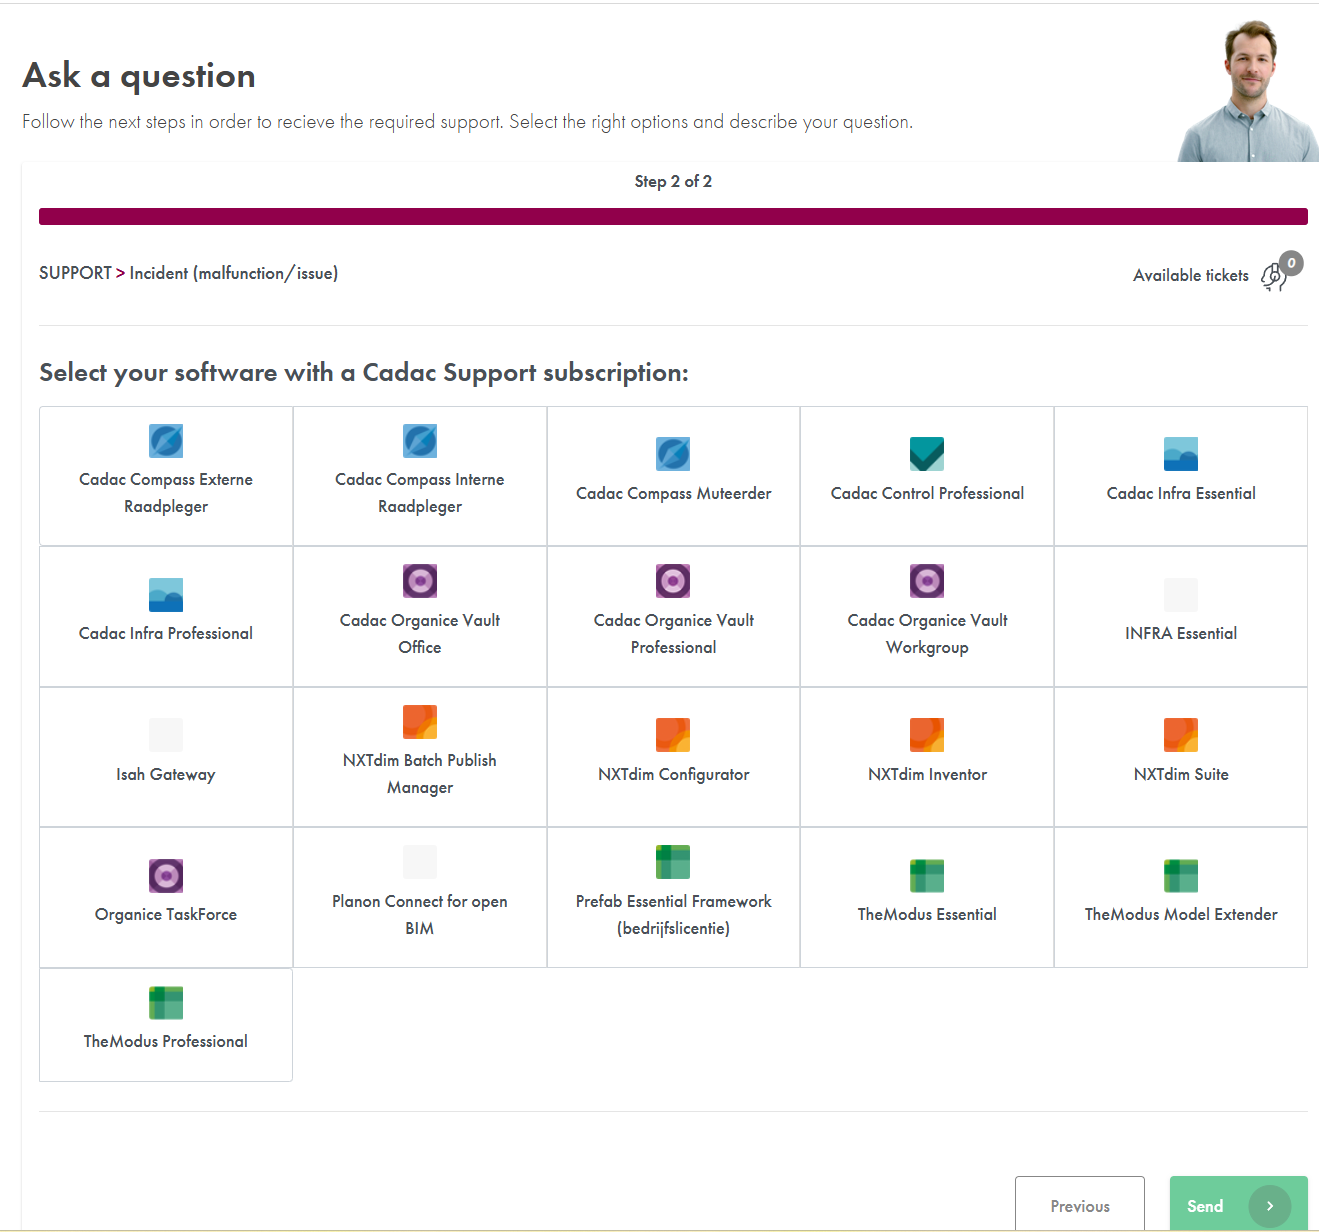This screenshot has width=1319, height=1232.
Task: Open the SUPPORT breadcrumb link
Action: pos(75,273)
